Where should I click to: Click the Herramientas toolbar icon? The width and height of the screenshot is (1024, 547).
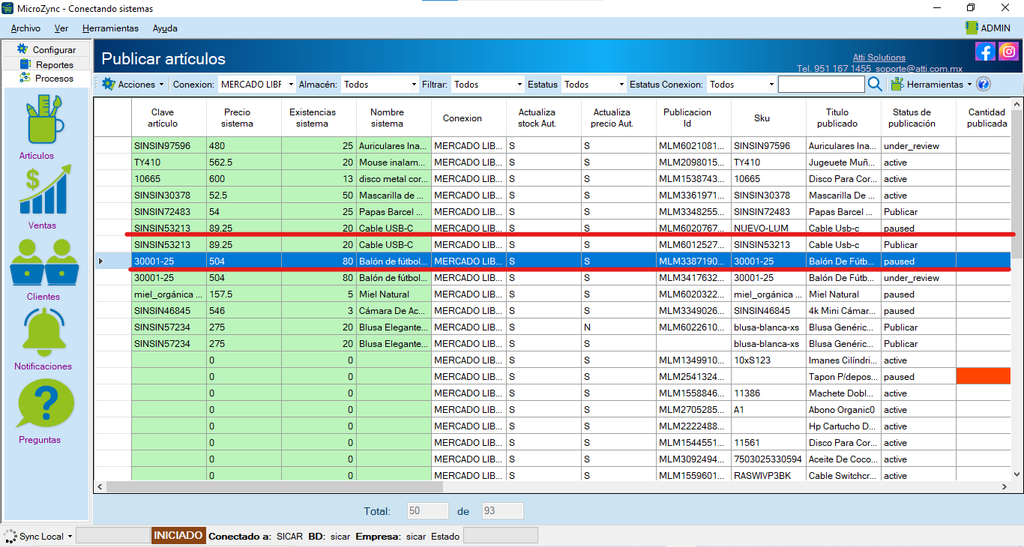[897, 84]
